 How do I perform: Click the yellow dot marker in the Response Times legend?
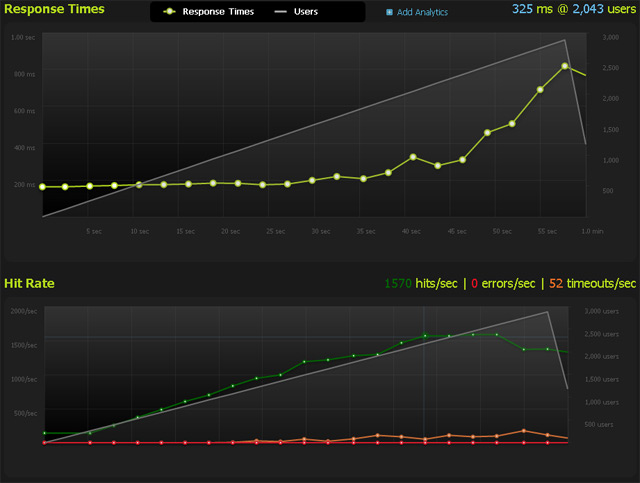[168, 12]
